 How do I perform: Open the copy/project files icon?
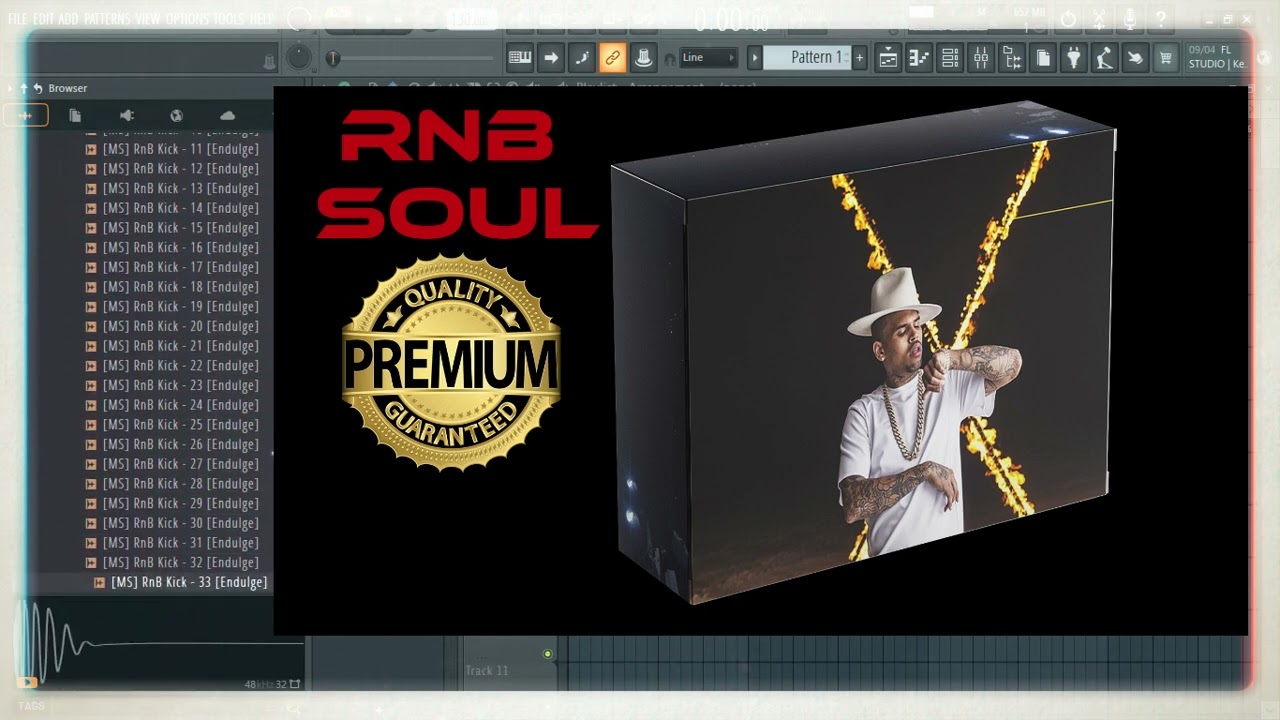point(1043,59)
